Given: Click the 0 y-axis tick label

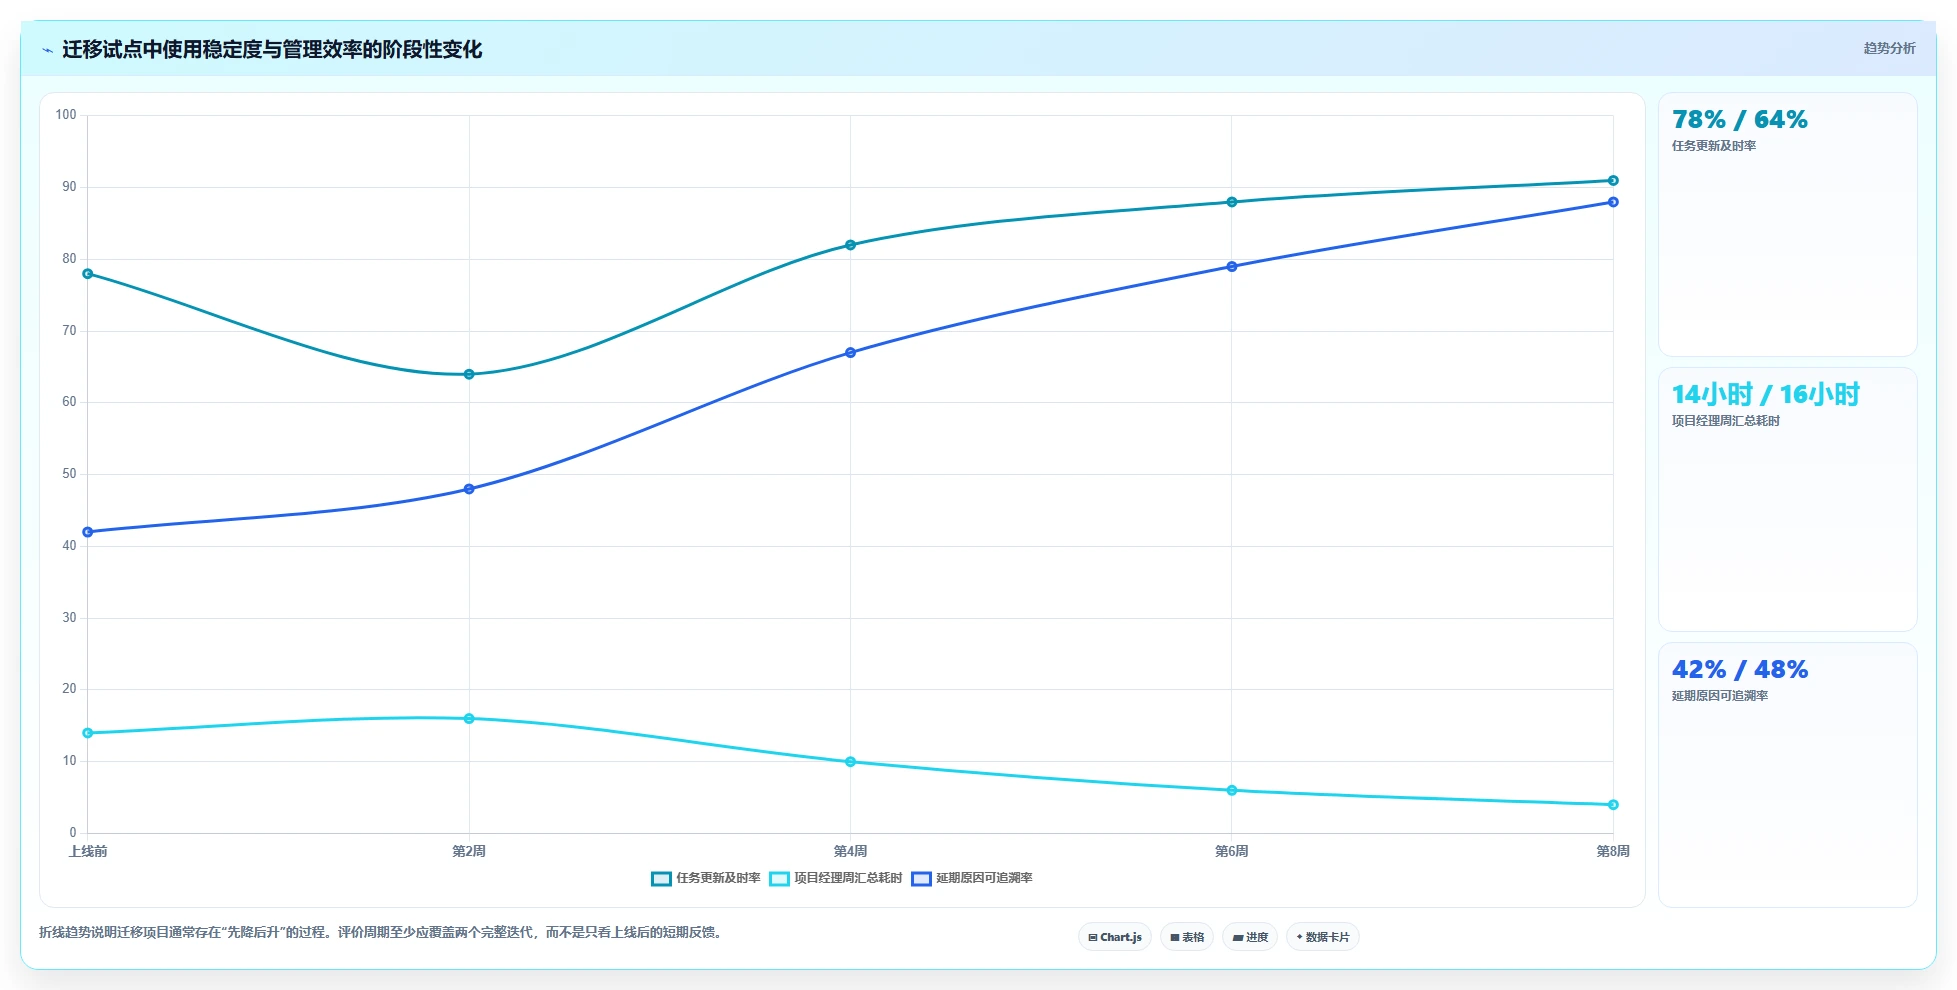Looking at the screenshot, I should [73, 833].
